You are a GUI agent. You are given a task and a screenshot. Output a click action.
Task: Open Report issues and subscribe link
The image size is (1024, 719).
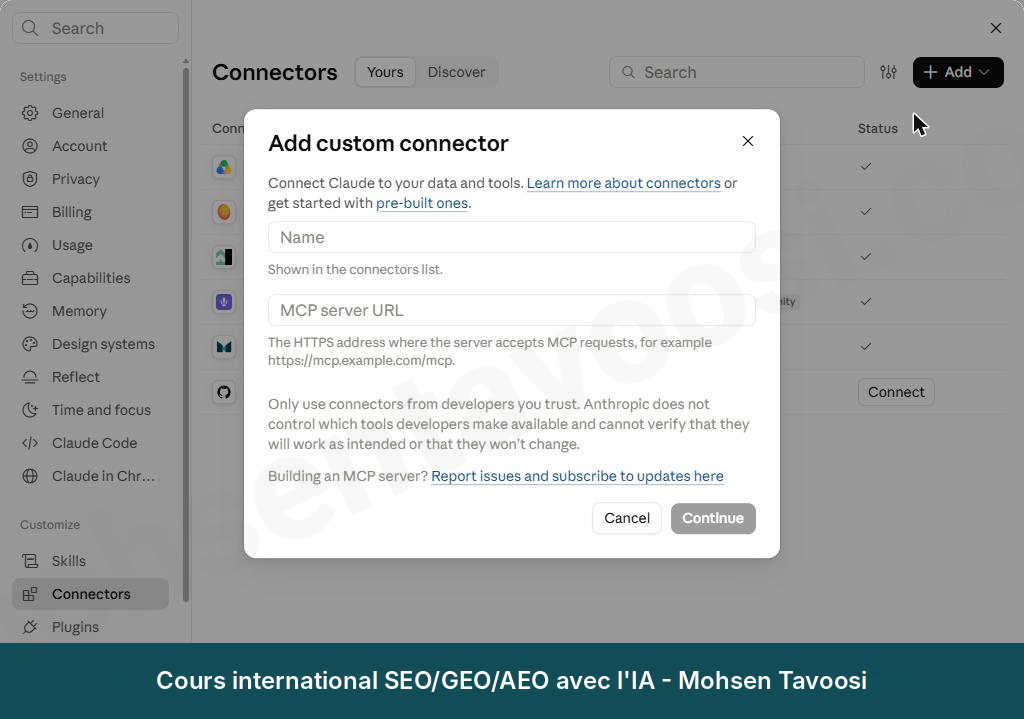coord(577,476)
